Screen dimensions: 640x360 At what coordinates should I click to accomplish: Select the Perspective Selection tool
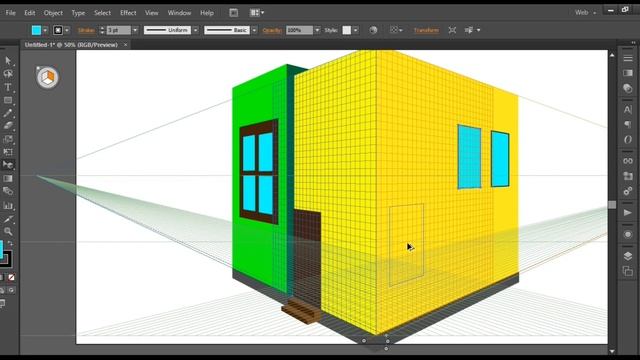click(x=8, y=165)
